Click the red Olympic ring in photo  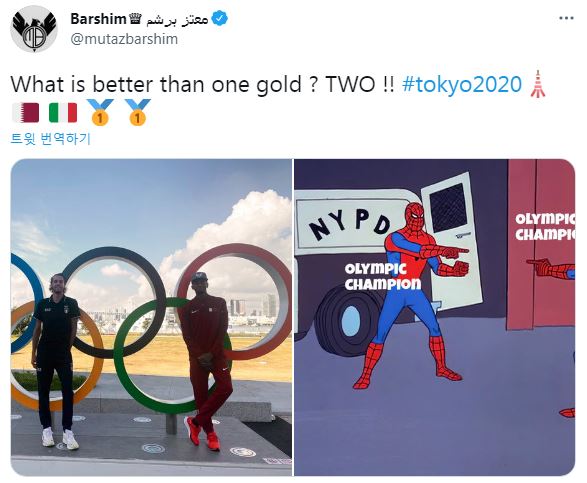pos(235,301)
